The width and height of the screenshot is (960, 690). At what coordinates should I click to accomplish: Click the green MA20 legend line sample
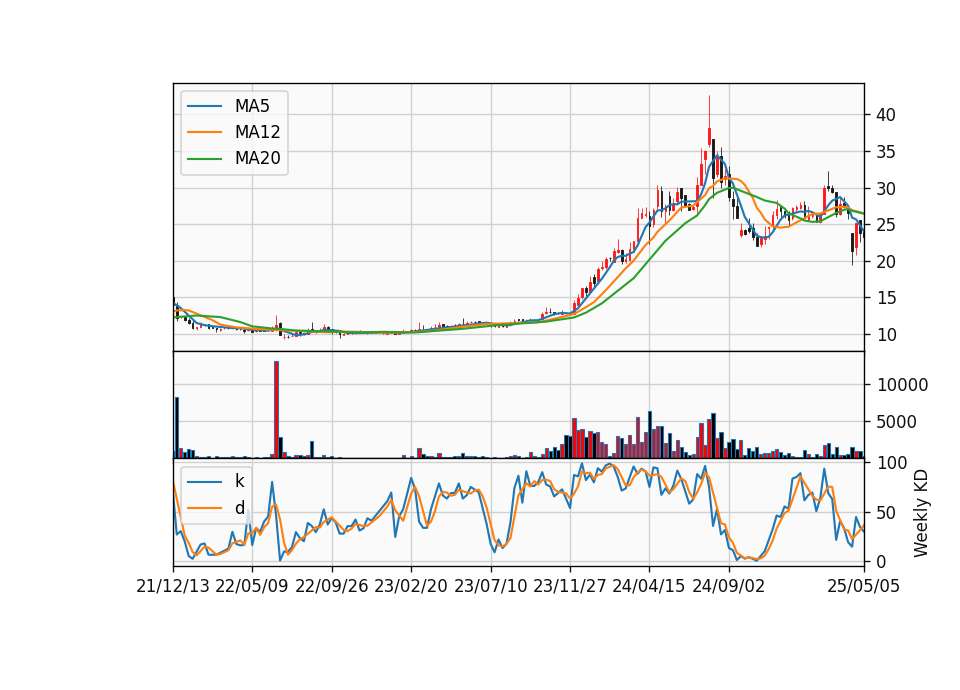point(204,158)
